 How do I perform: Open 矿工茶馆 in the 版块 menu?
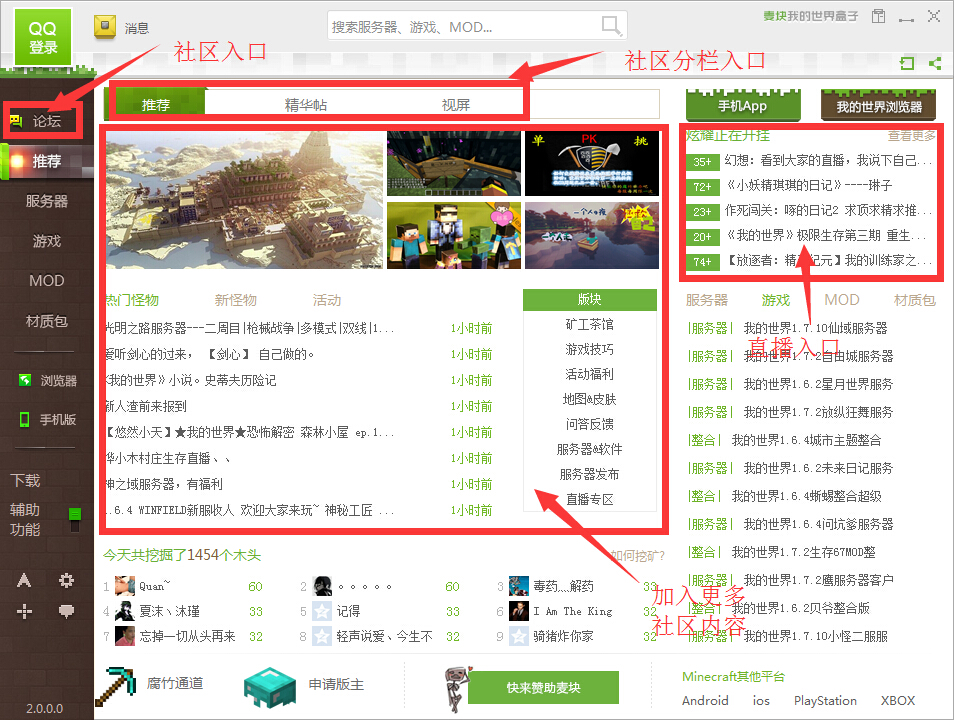(591, 324)
